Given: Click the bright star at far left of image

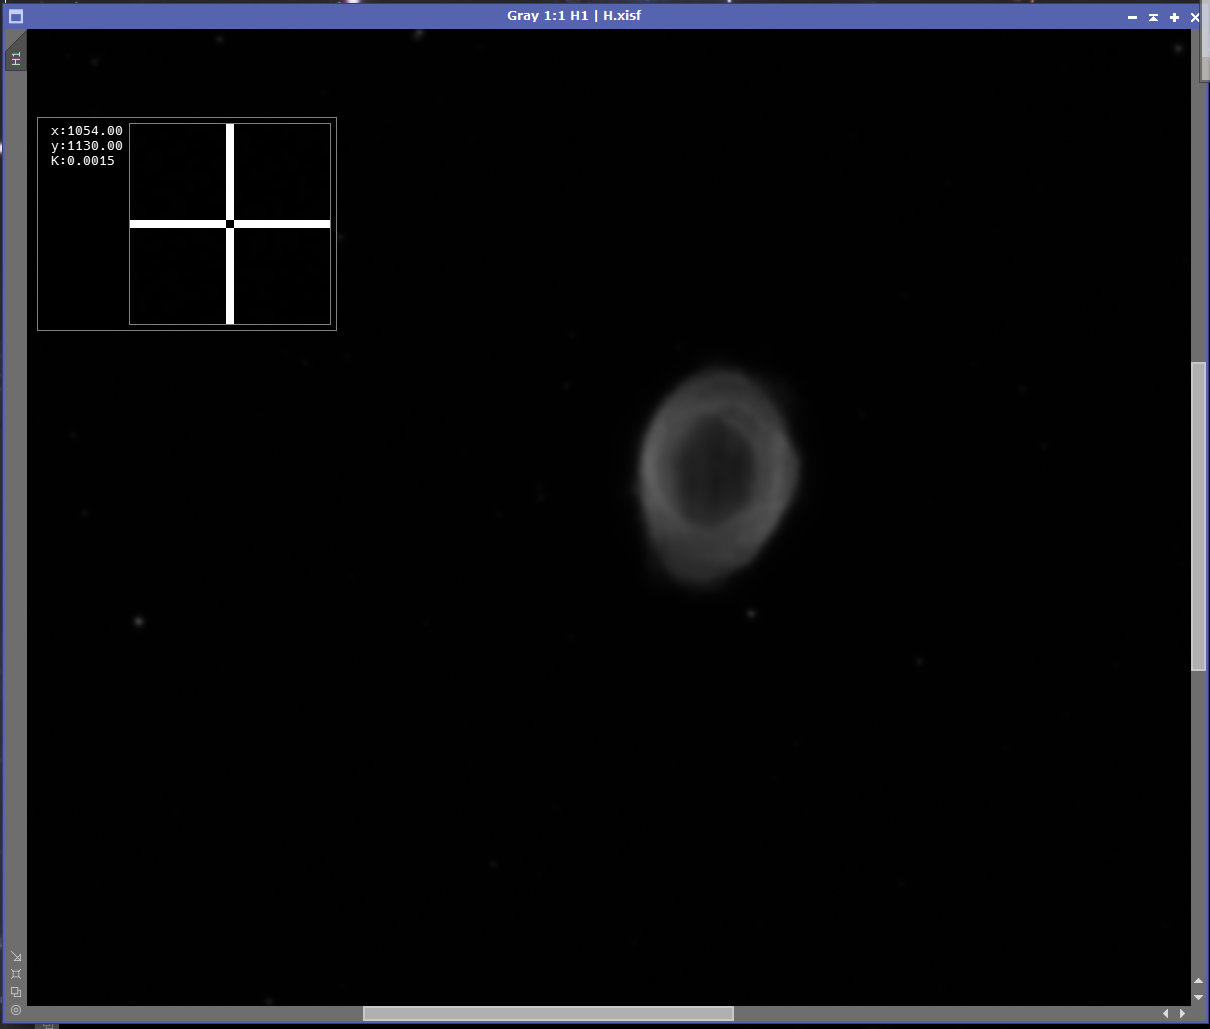Looking at the screenshot, I should pos(139,622).
